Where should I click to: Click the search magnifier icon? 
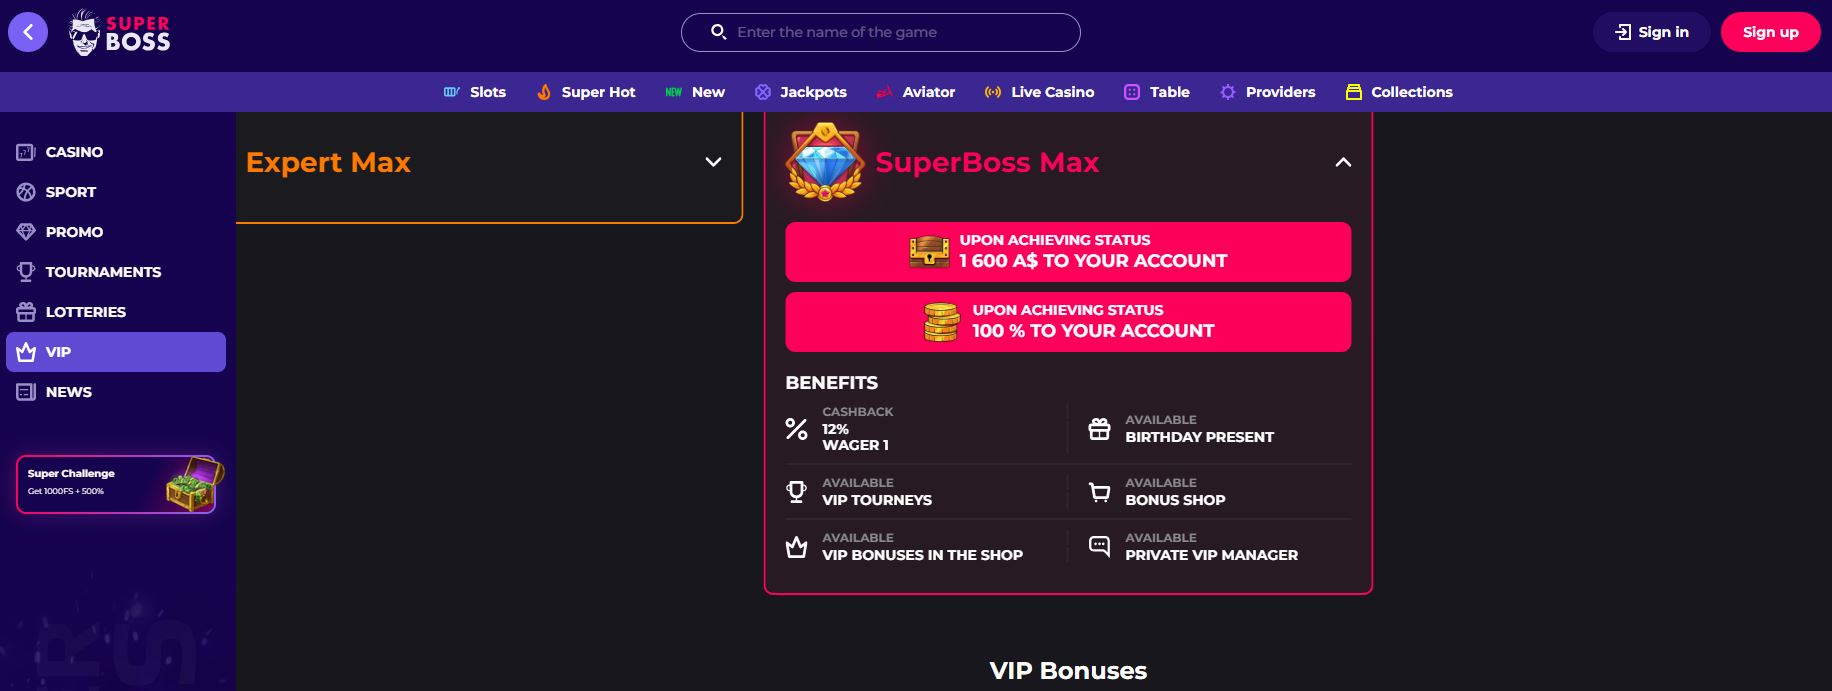[x=718, y=32]
